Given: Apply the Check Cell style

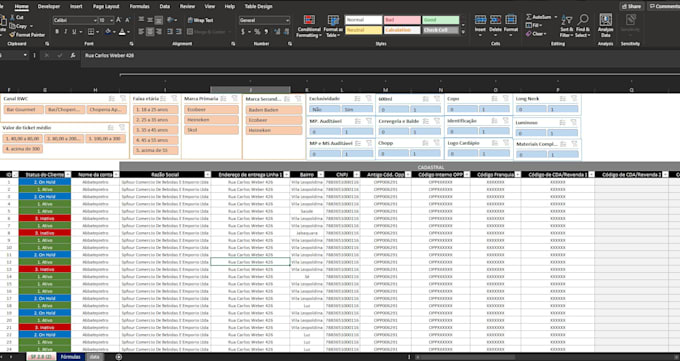Looking at the screenshot, I should click(440, 30).
